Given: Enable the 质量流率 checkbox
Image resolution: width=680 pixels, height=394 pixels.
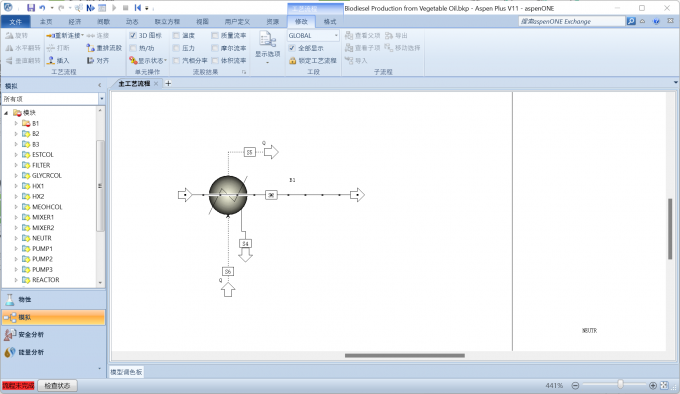Looking at the screenshot, I should tap(215, 36).
